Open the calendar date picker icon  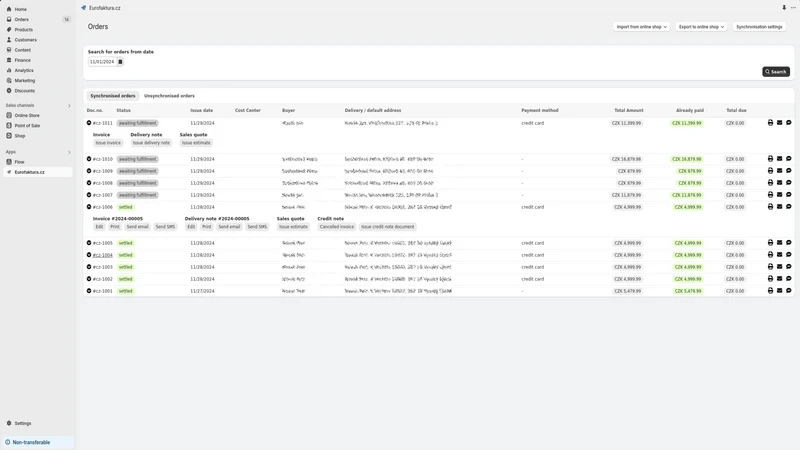[x=120, y=62]
